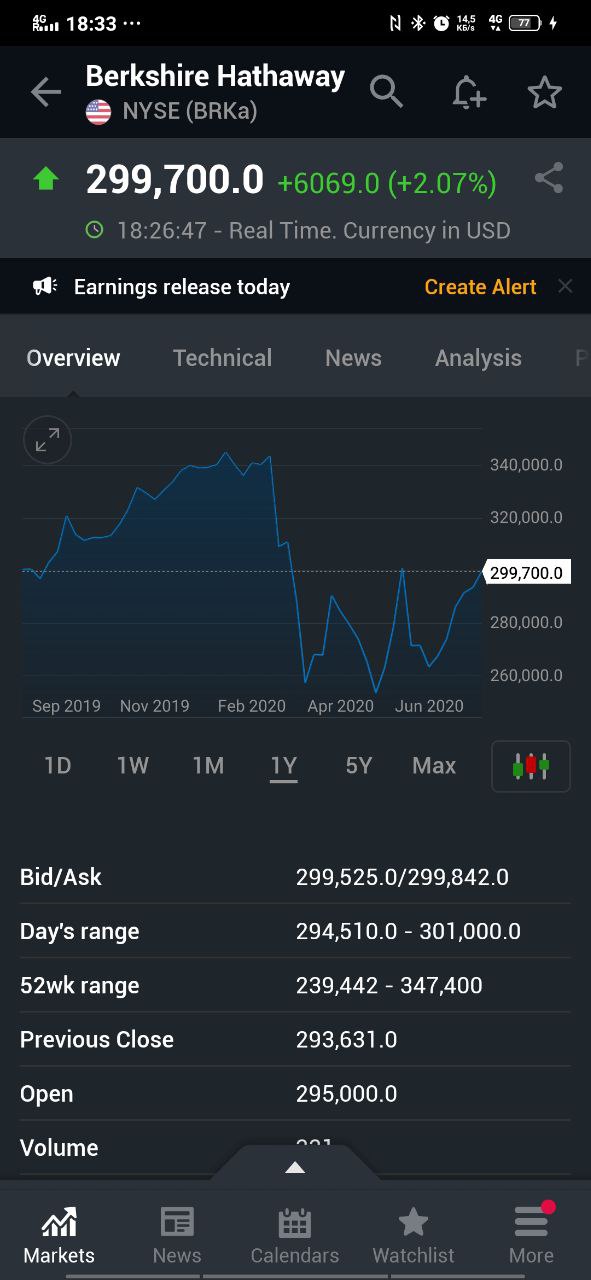Select the Max chart timeframe

434,766
